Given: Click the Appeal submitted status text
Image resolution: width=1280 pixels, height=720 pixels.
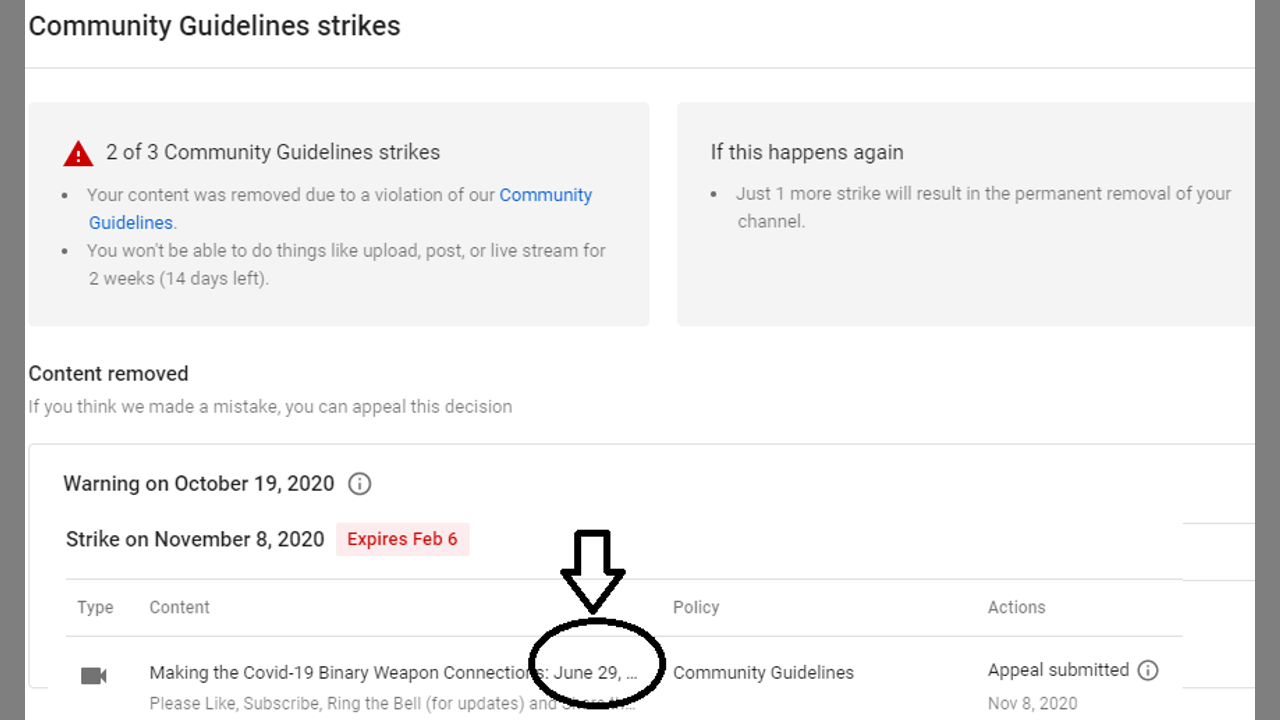Looking at the screenshot, I should click(x=1058, y=670).
